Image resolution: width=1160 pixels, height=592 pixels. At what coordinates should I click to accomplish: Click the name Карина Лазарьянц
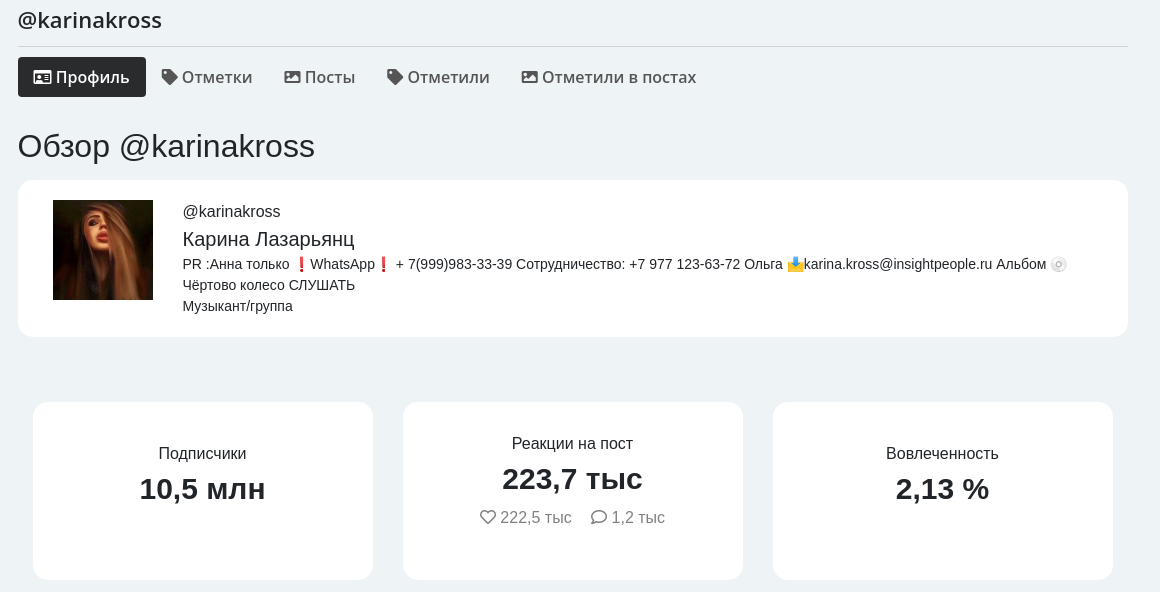pyautogui.click(x=269, y=239)
